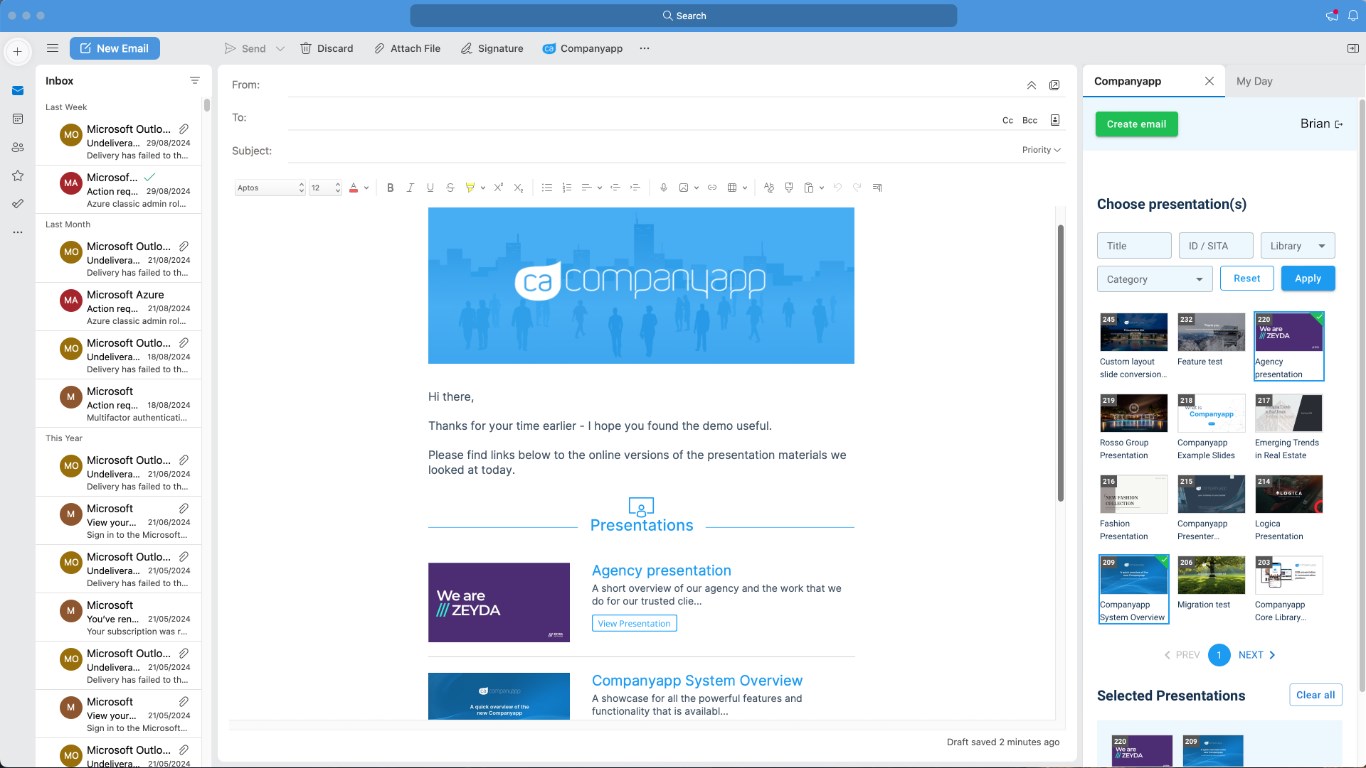Apply the yellow highlight color
The image size is (1366, 768).
click(x=470, y=188)
